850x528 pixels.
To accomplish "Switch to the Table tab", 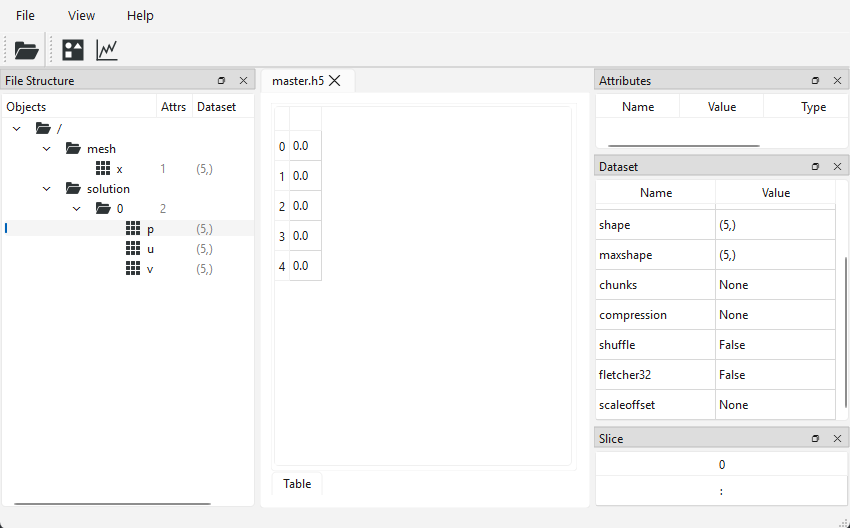I will click(297, 484).
